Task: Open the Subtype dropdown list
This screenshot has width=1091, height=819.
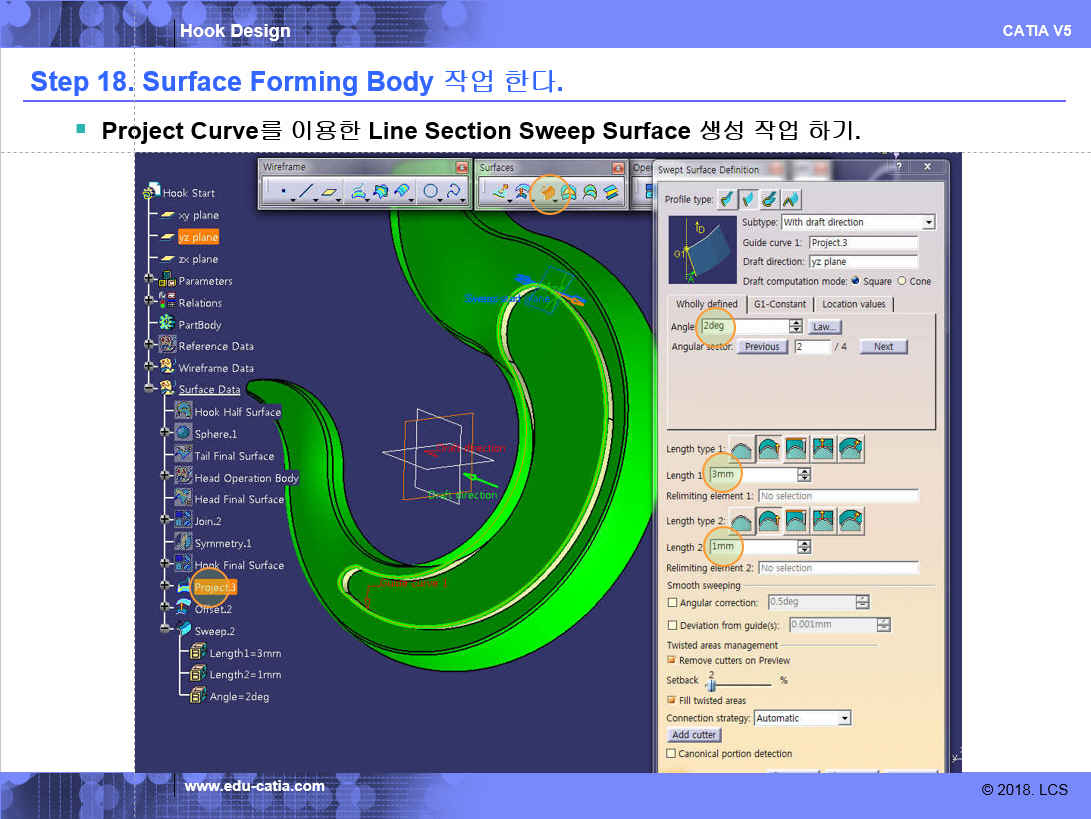Action: click(x=929, y=222)
